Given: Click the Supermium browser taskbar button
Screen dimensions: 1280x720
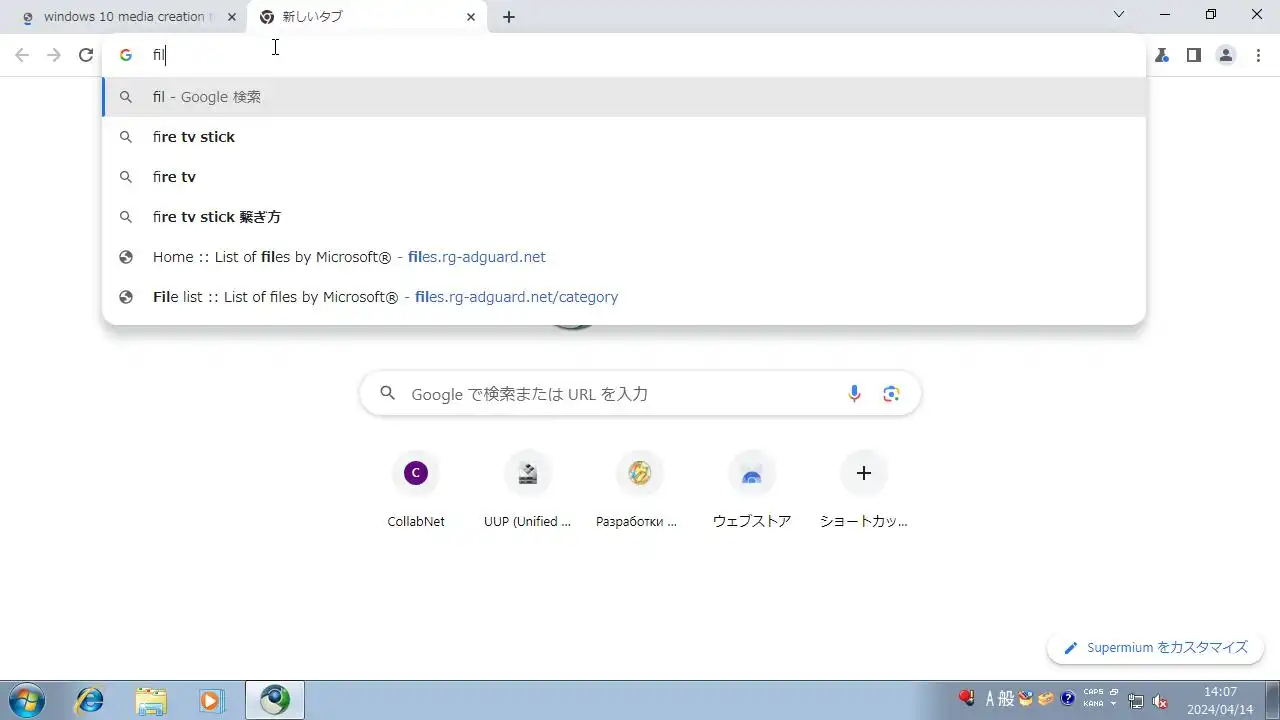Looking at the screenshot, I should [x=275, y=701].
